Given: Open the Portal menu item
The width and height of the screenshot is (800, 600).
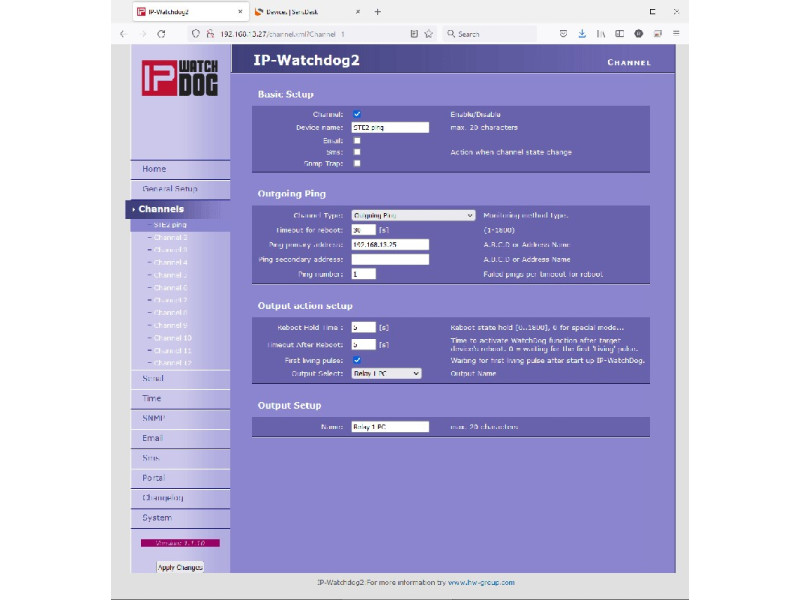Looking at the screenshot, I should coord(181,478).
